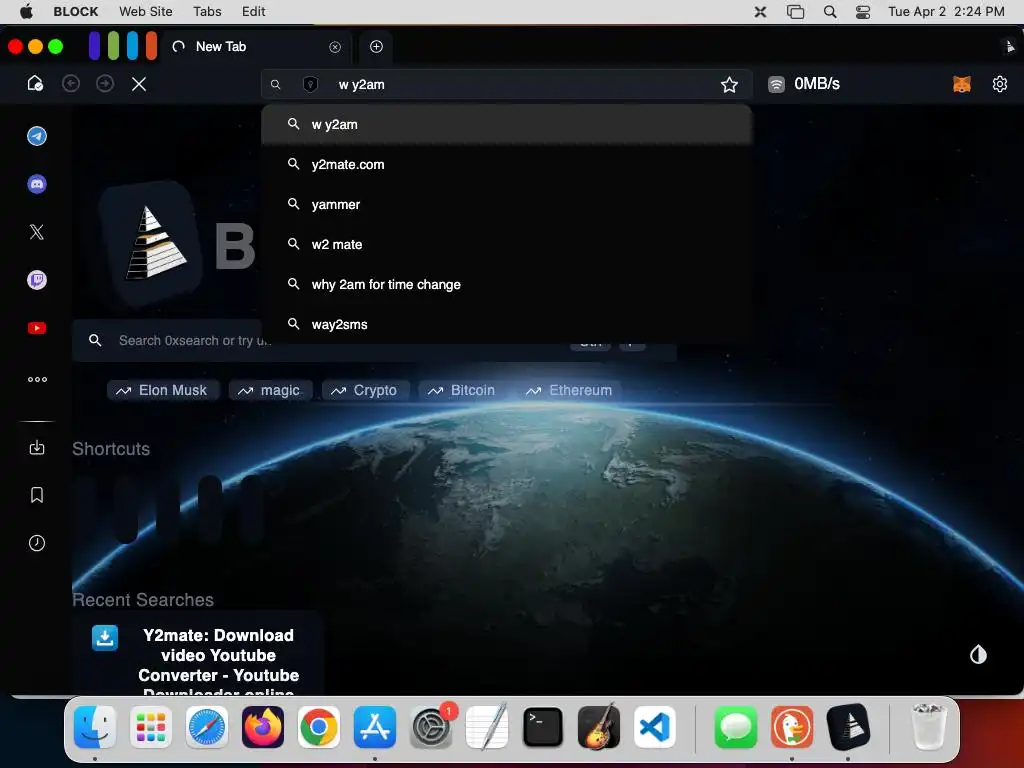Open the bookmarks panel in sidebar
Viewport: 1024px width, 768px height.
pyautogui.click(x=37, y=495)
